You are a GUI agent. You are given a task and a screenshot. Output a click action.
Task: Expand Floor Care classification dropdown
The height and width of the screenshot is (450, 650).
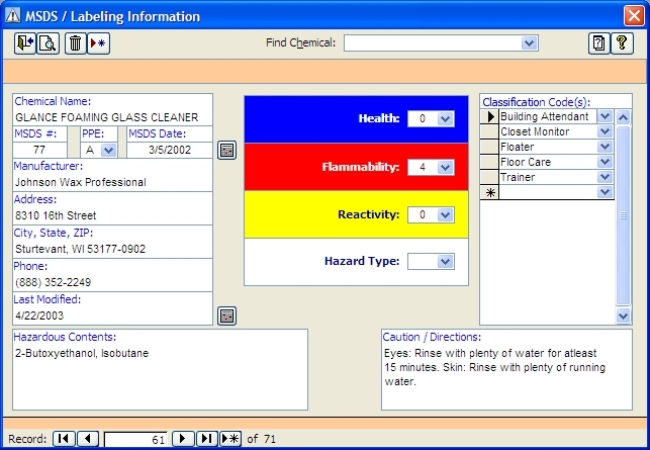click(605, 162)
